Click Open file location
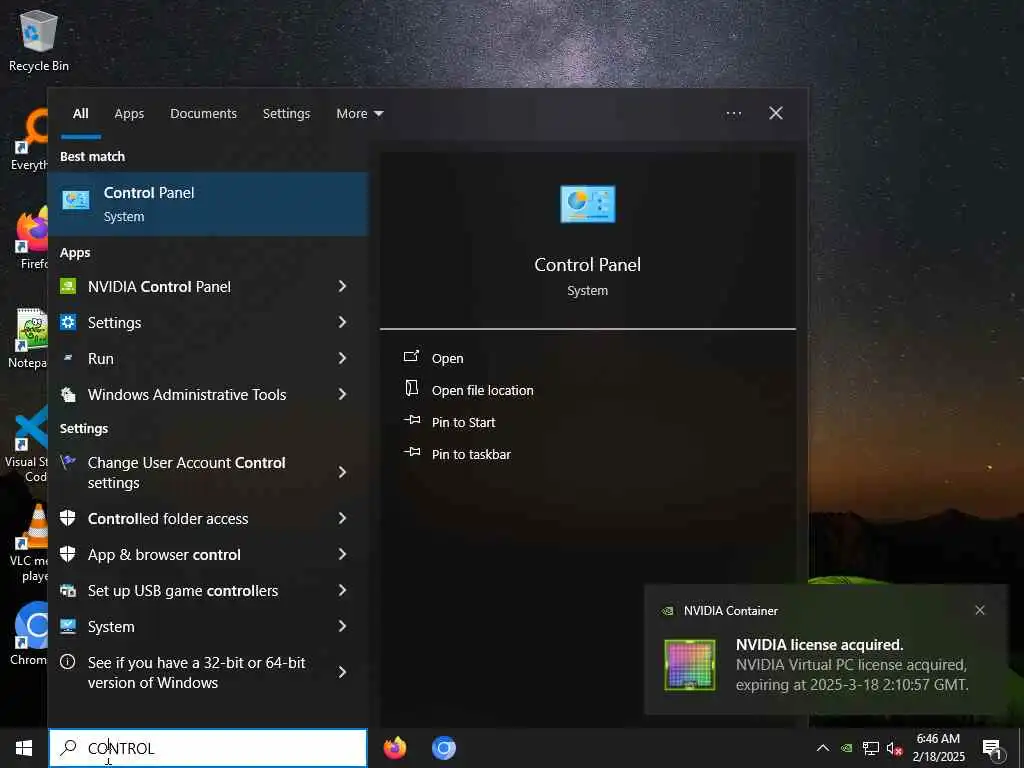The image size is (1024, 768). click(x=483, y=391)
